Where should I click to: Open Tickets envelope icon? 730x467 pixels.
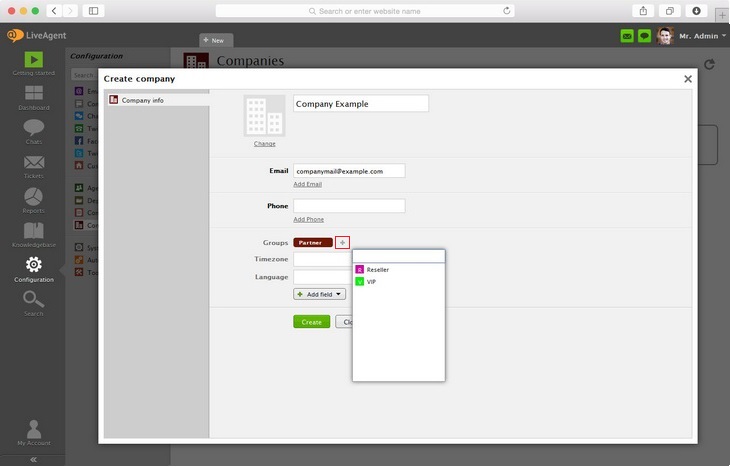tap(33, 165)
